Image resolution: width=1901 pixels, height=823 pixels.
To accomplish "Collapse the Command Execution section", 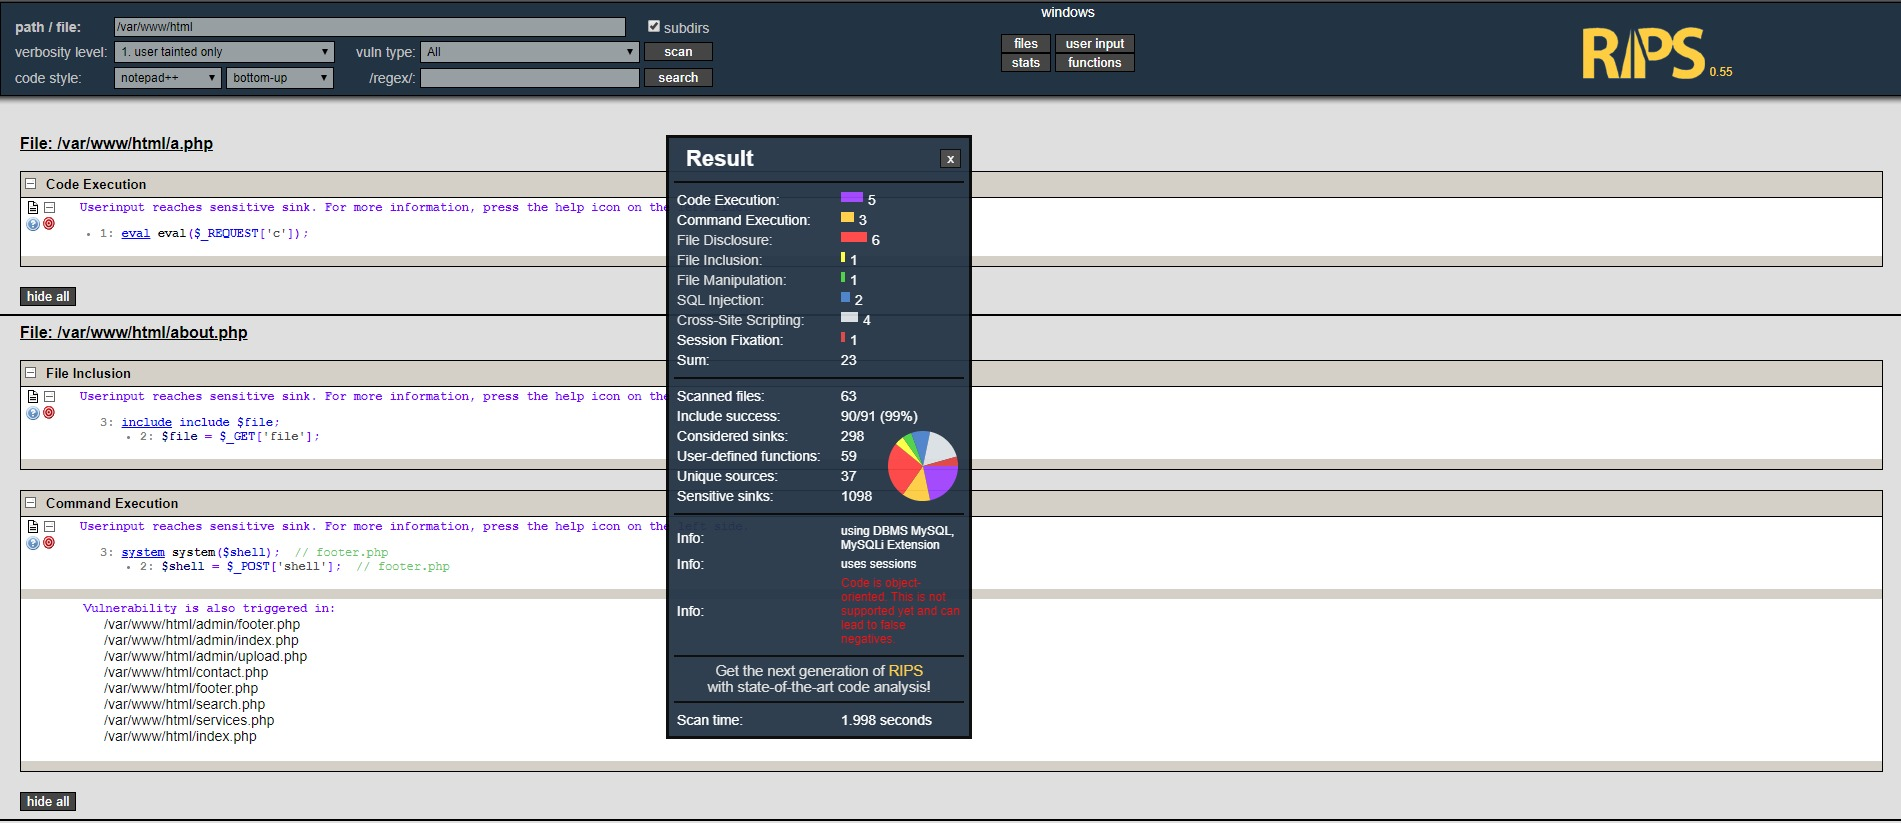I will [x=31, y=503].
